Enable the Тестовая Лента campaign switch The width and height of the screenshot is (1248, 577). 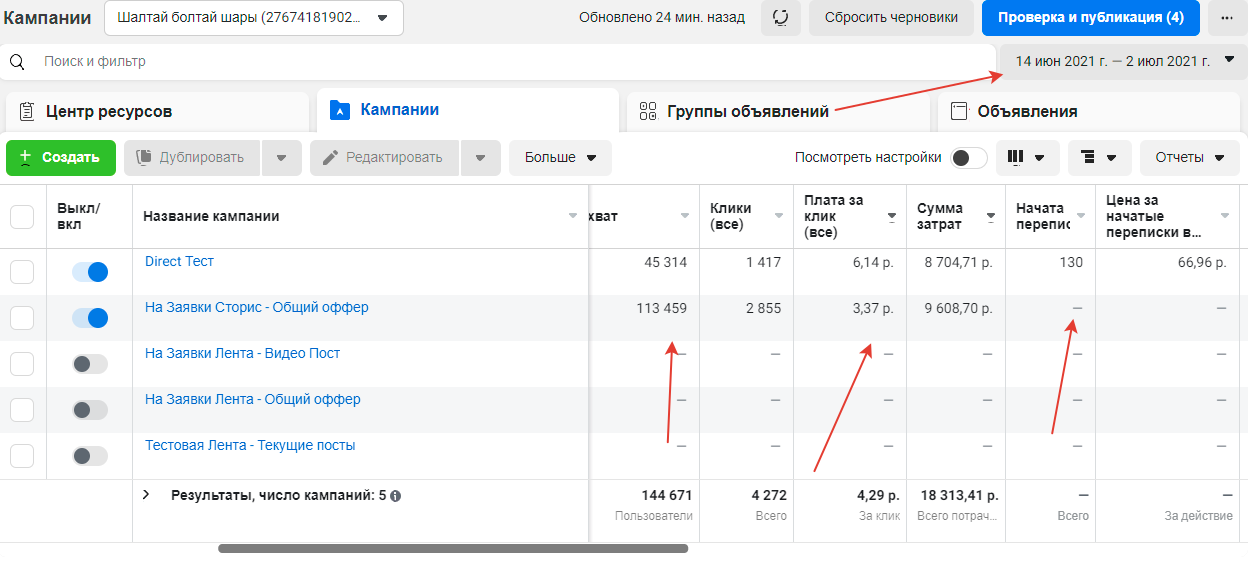point(90,456)
